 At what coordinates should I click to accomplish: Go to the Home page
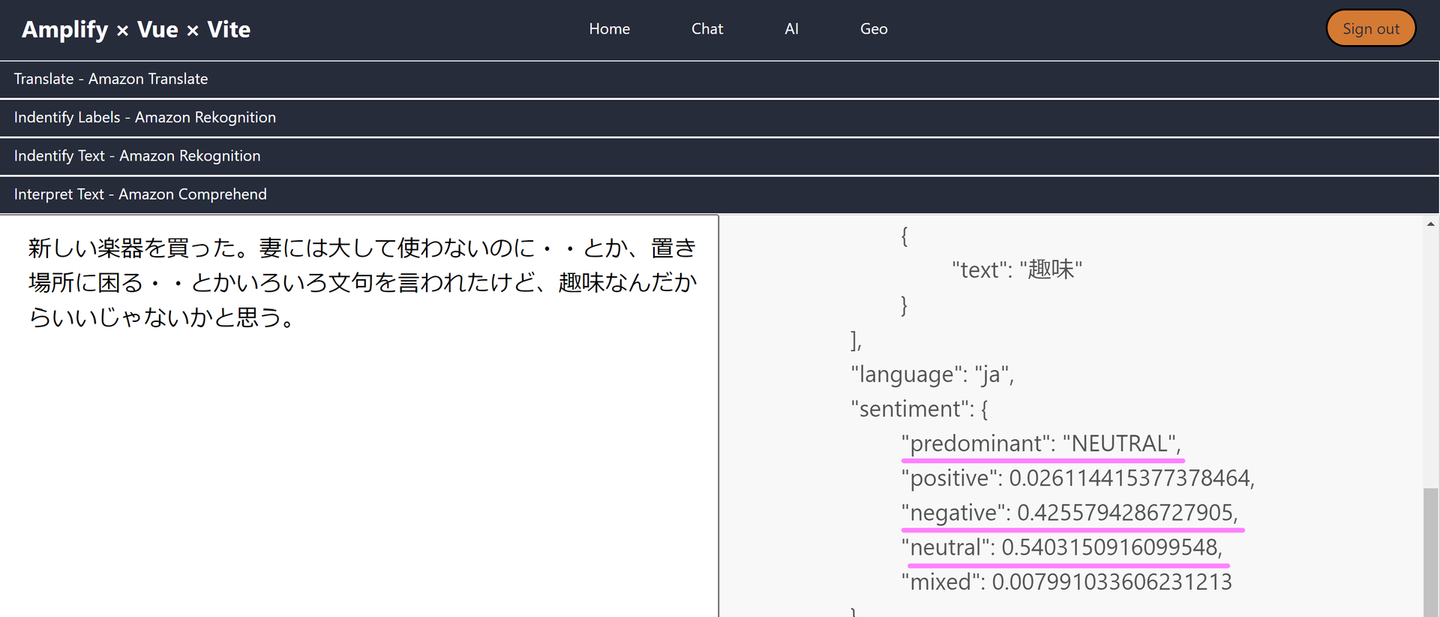pyautogui.click(x=609, y=29)
